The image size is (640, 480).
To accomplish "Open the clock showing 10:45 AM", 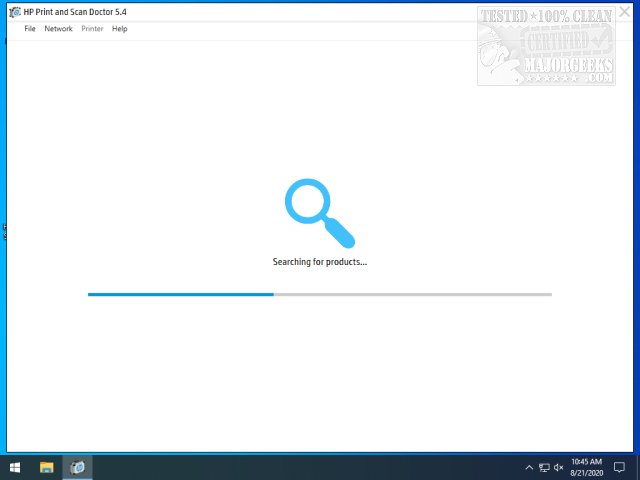I will 587,467.
